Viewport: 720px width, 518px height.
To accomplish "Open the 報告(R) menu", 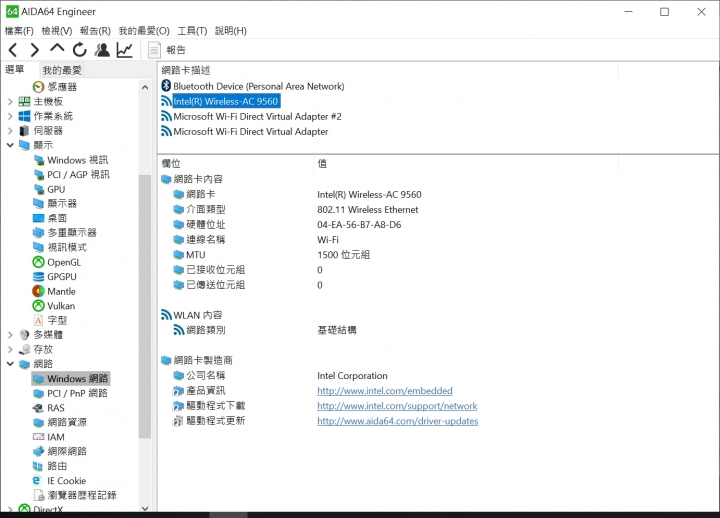I will [x=95, y=31].
